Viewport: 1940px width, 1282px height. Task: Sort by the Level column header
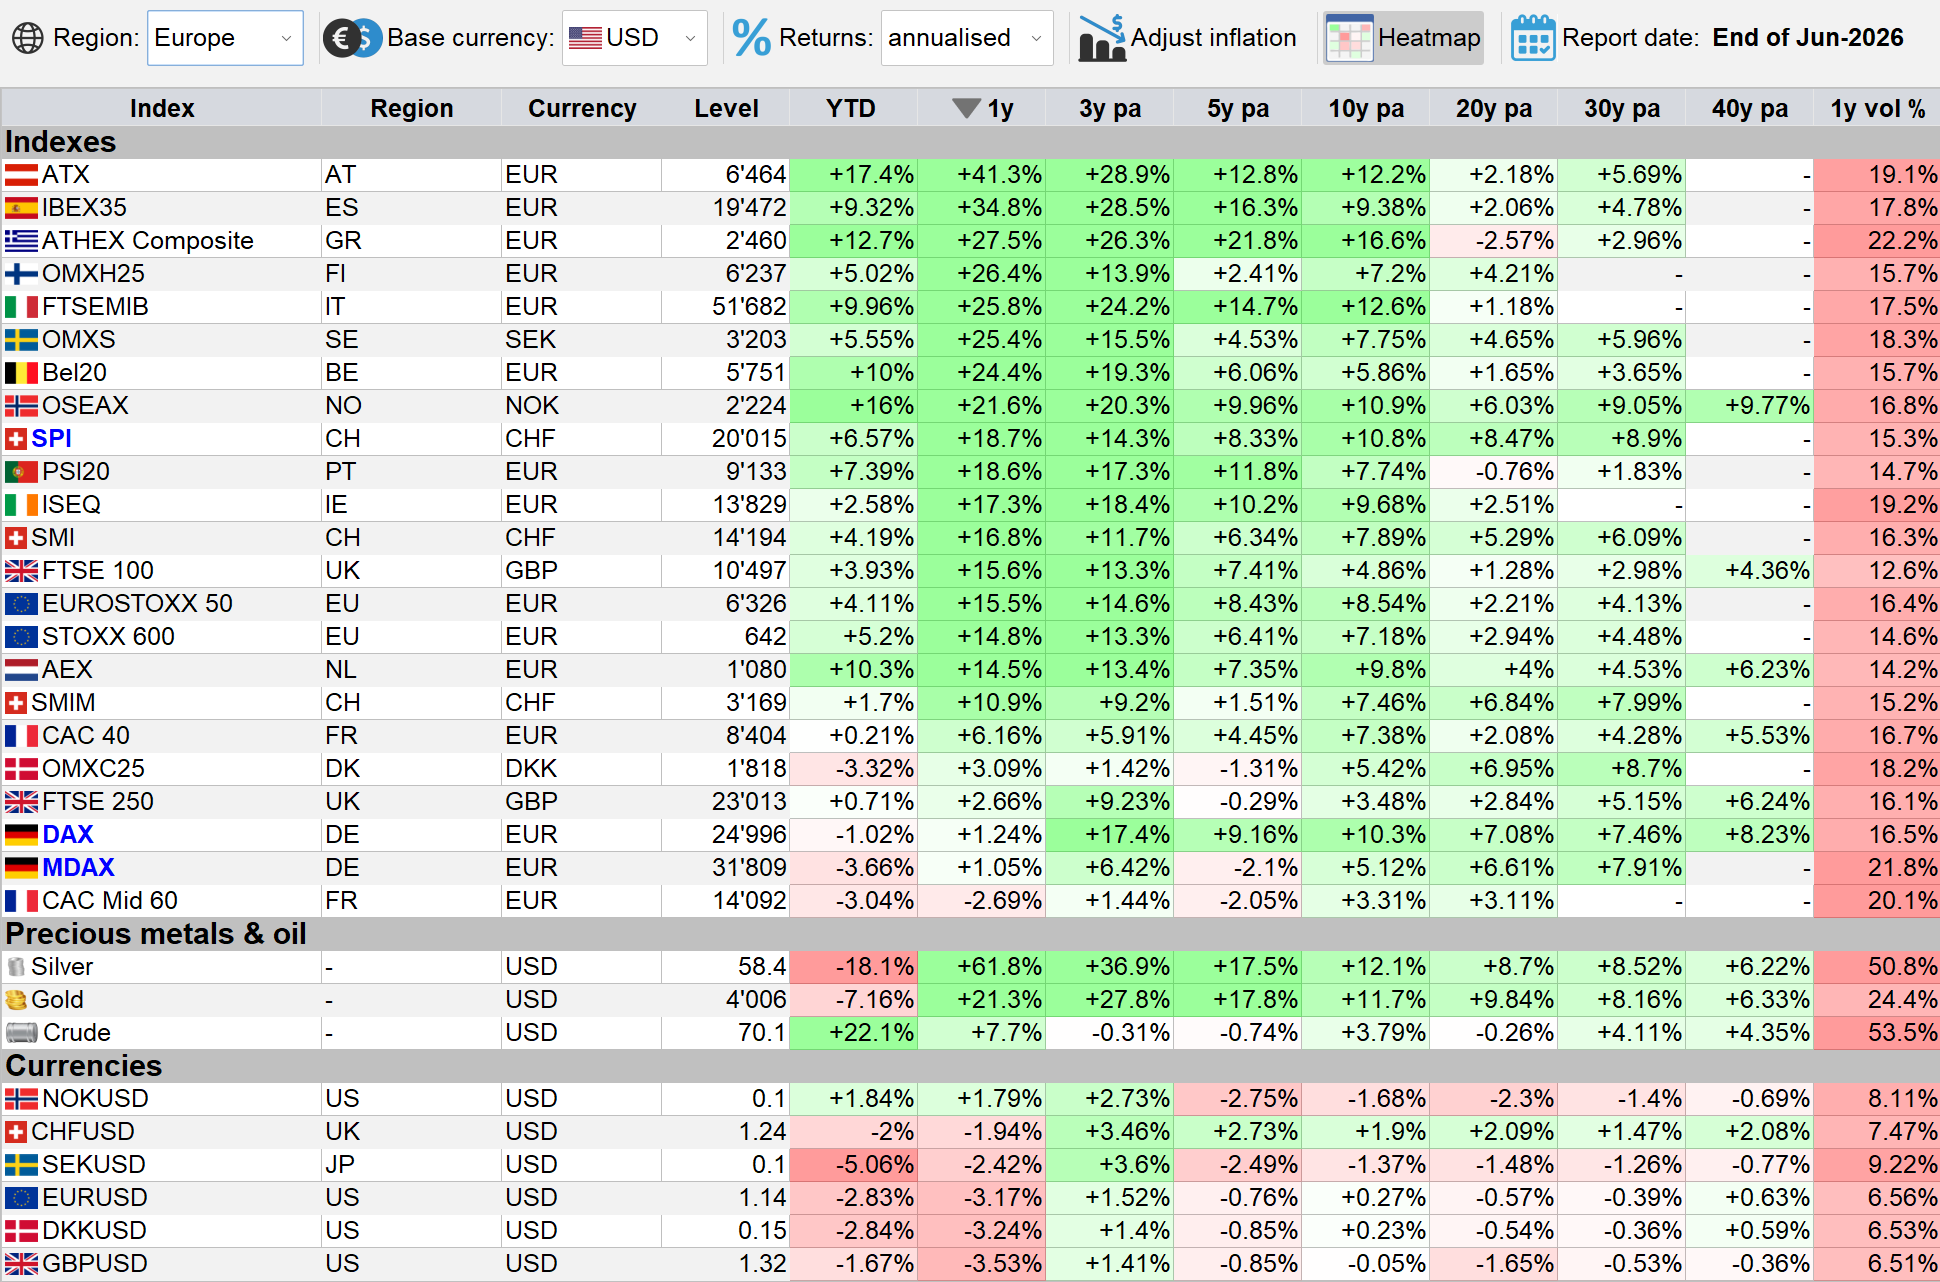pos(726,108)
